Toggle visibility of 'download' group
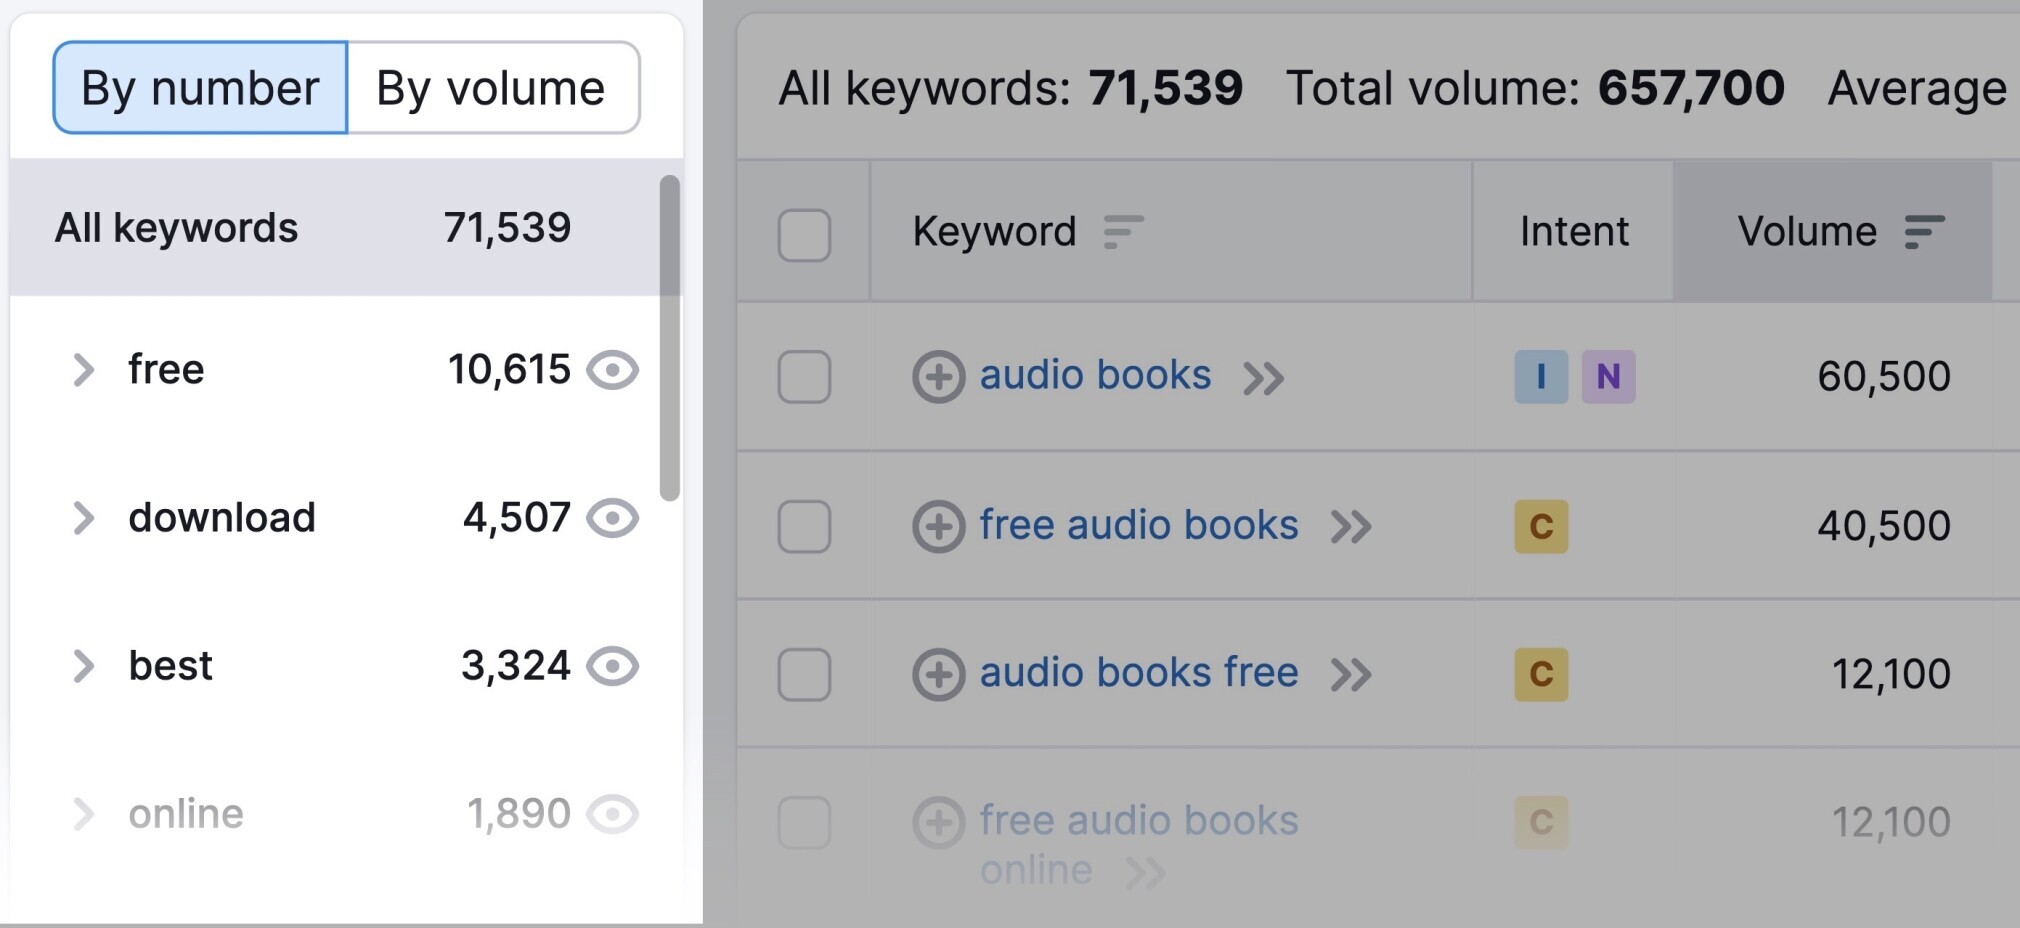 pos(612,518)
